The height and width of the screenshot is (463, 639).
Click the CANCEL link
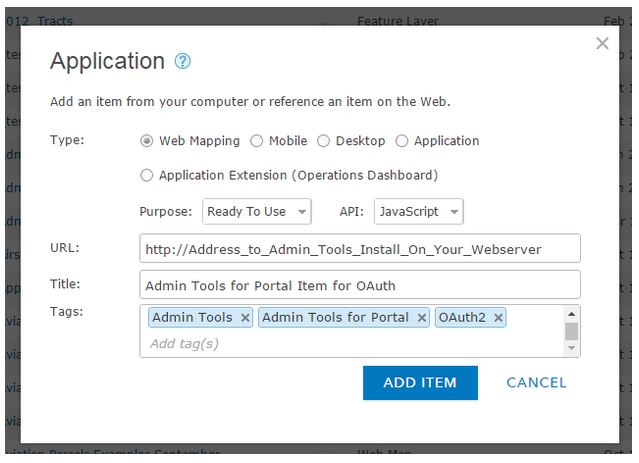point(536,382)
